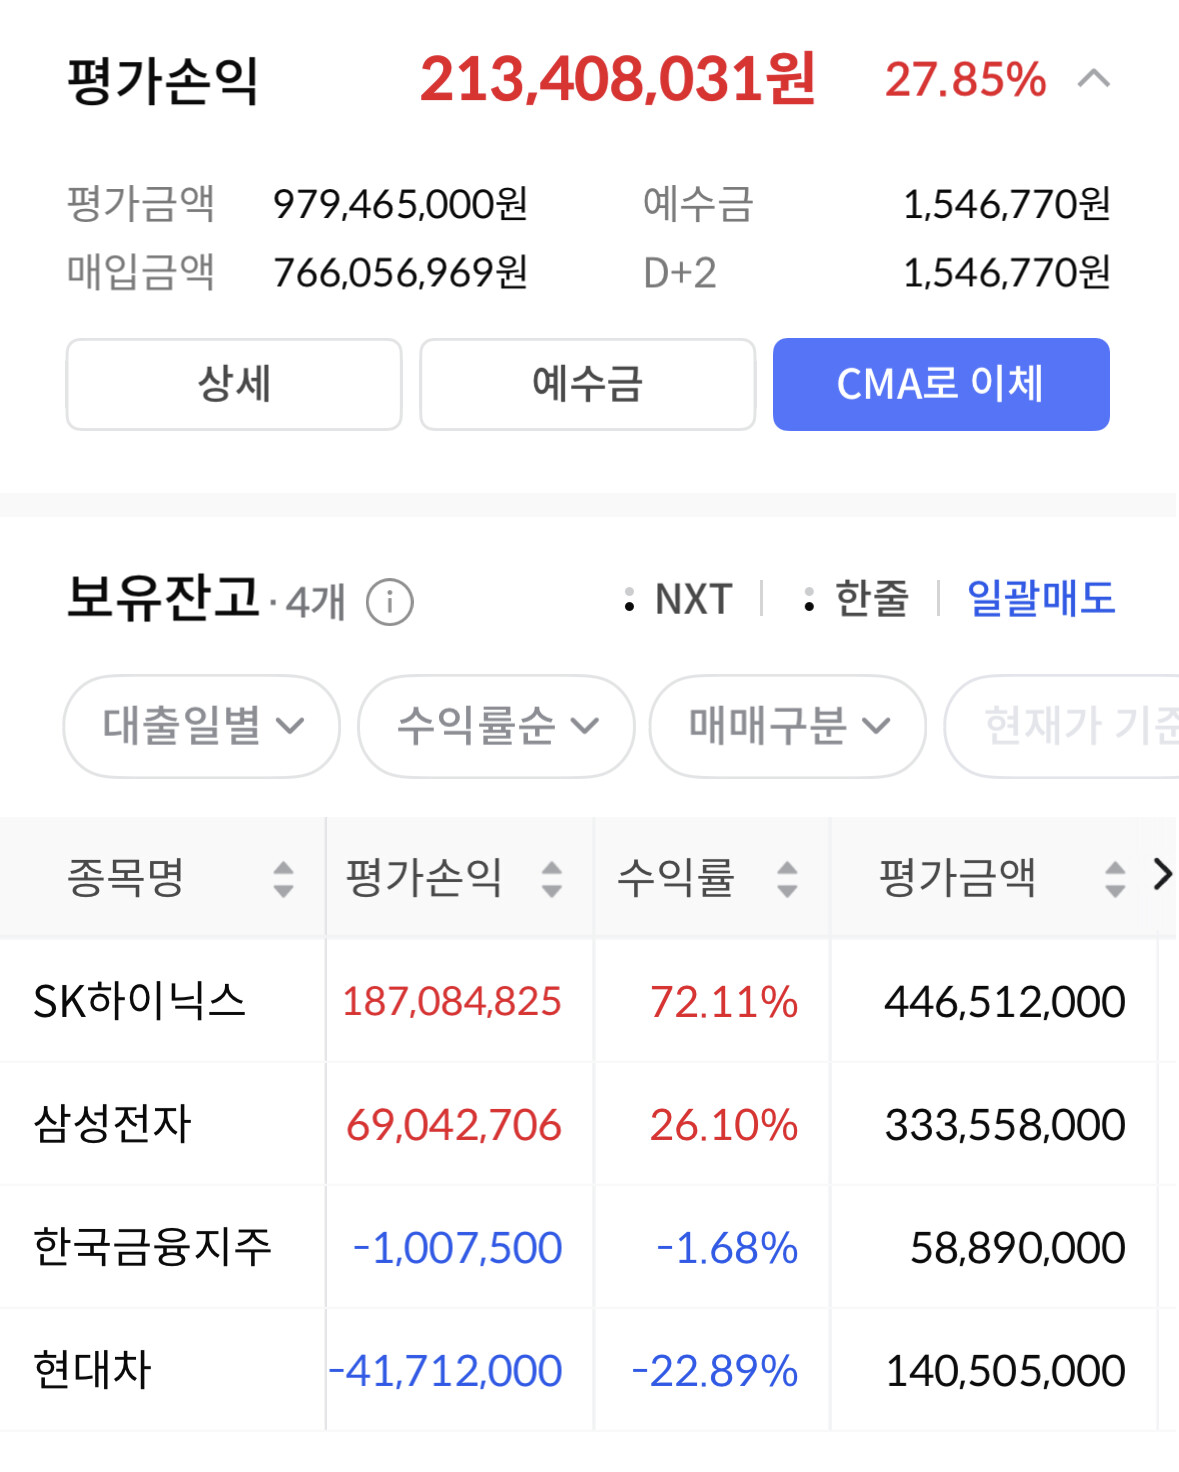Toggle the 한줄 single-line view
Screen dimensions: 1179x1472
(856, 600)
